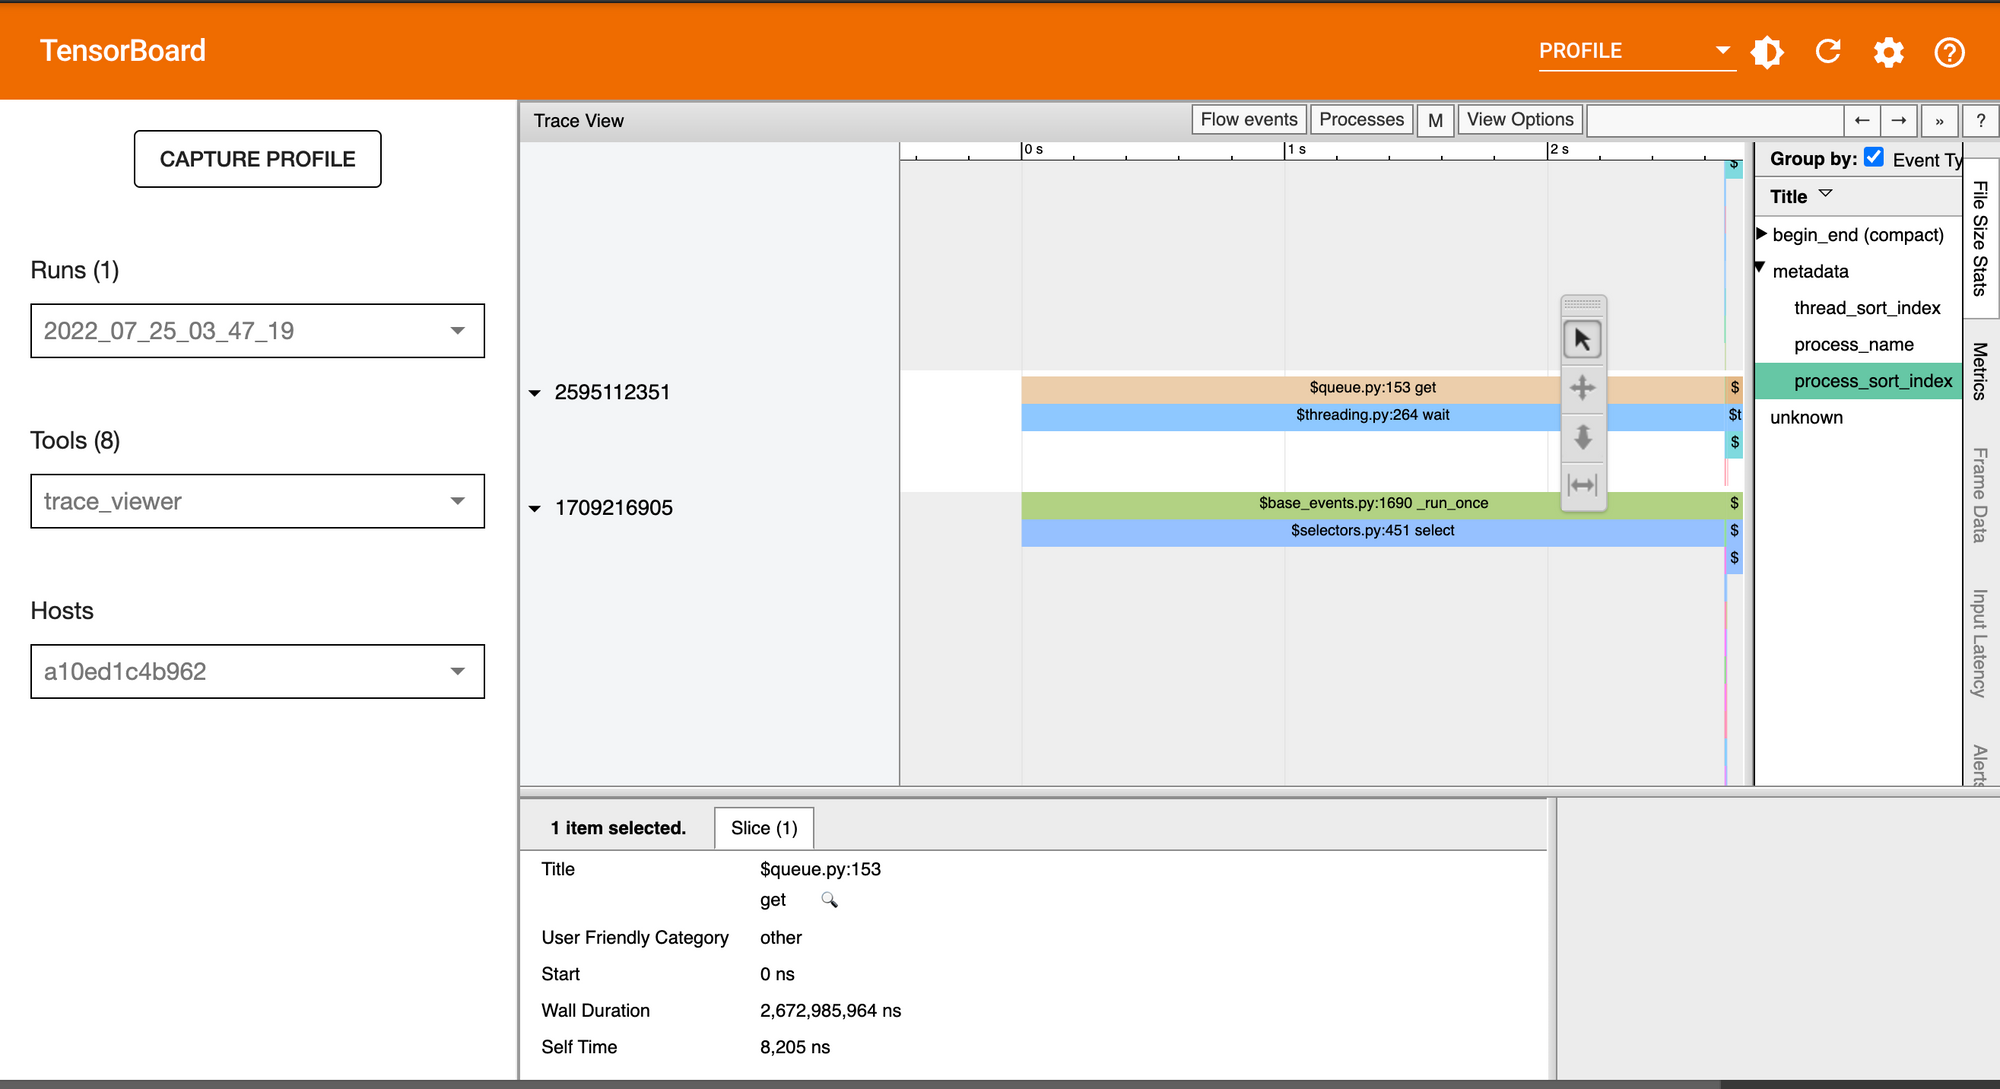Reload TensorBoard data with refresh icon
2000x1089 pixels.
click(1828, 52)
